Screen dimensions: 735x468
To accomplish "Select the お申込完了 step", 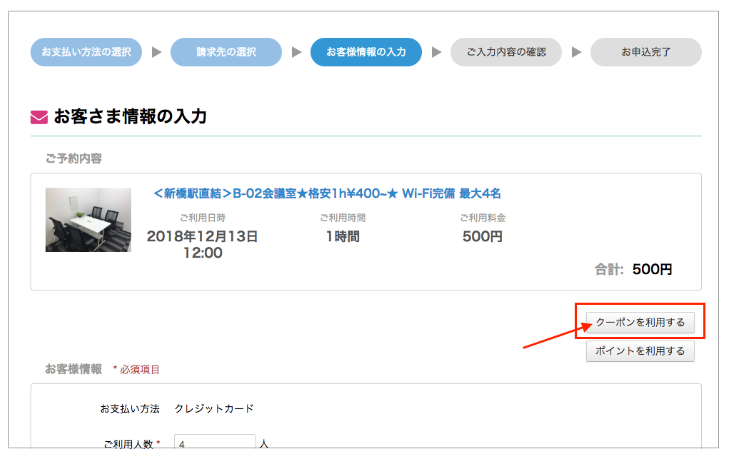I will coord(646,52).
